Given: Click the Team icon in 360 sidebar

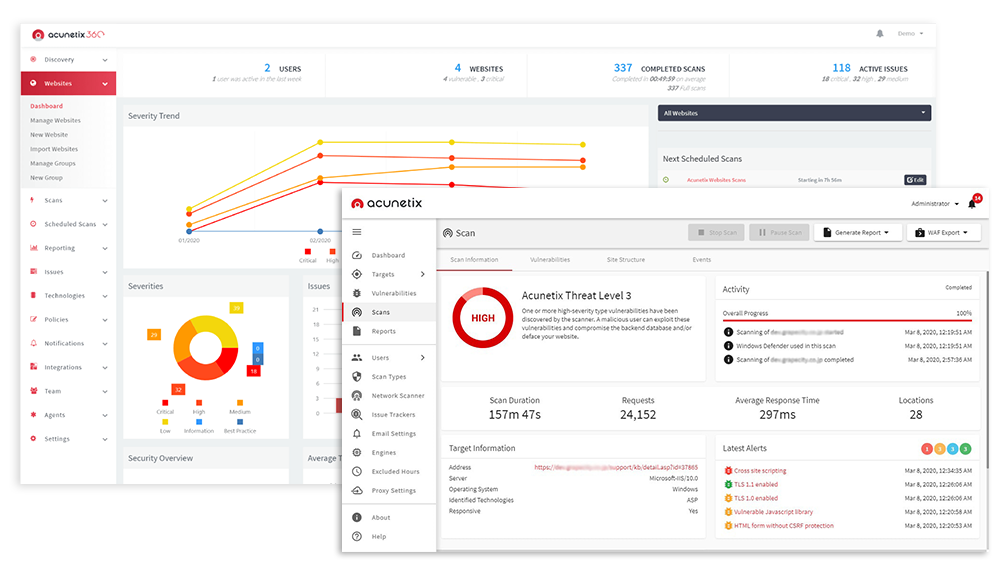Looking at the screenshot, I should click(33, 391).
